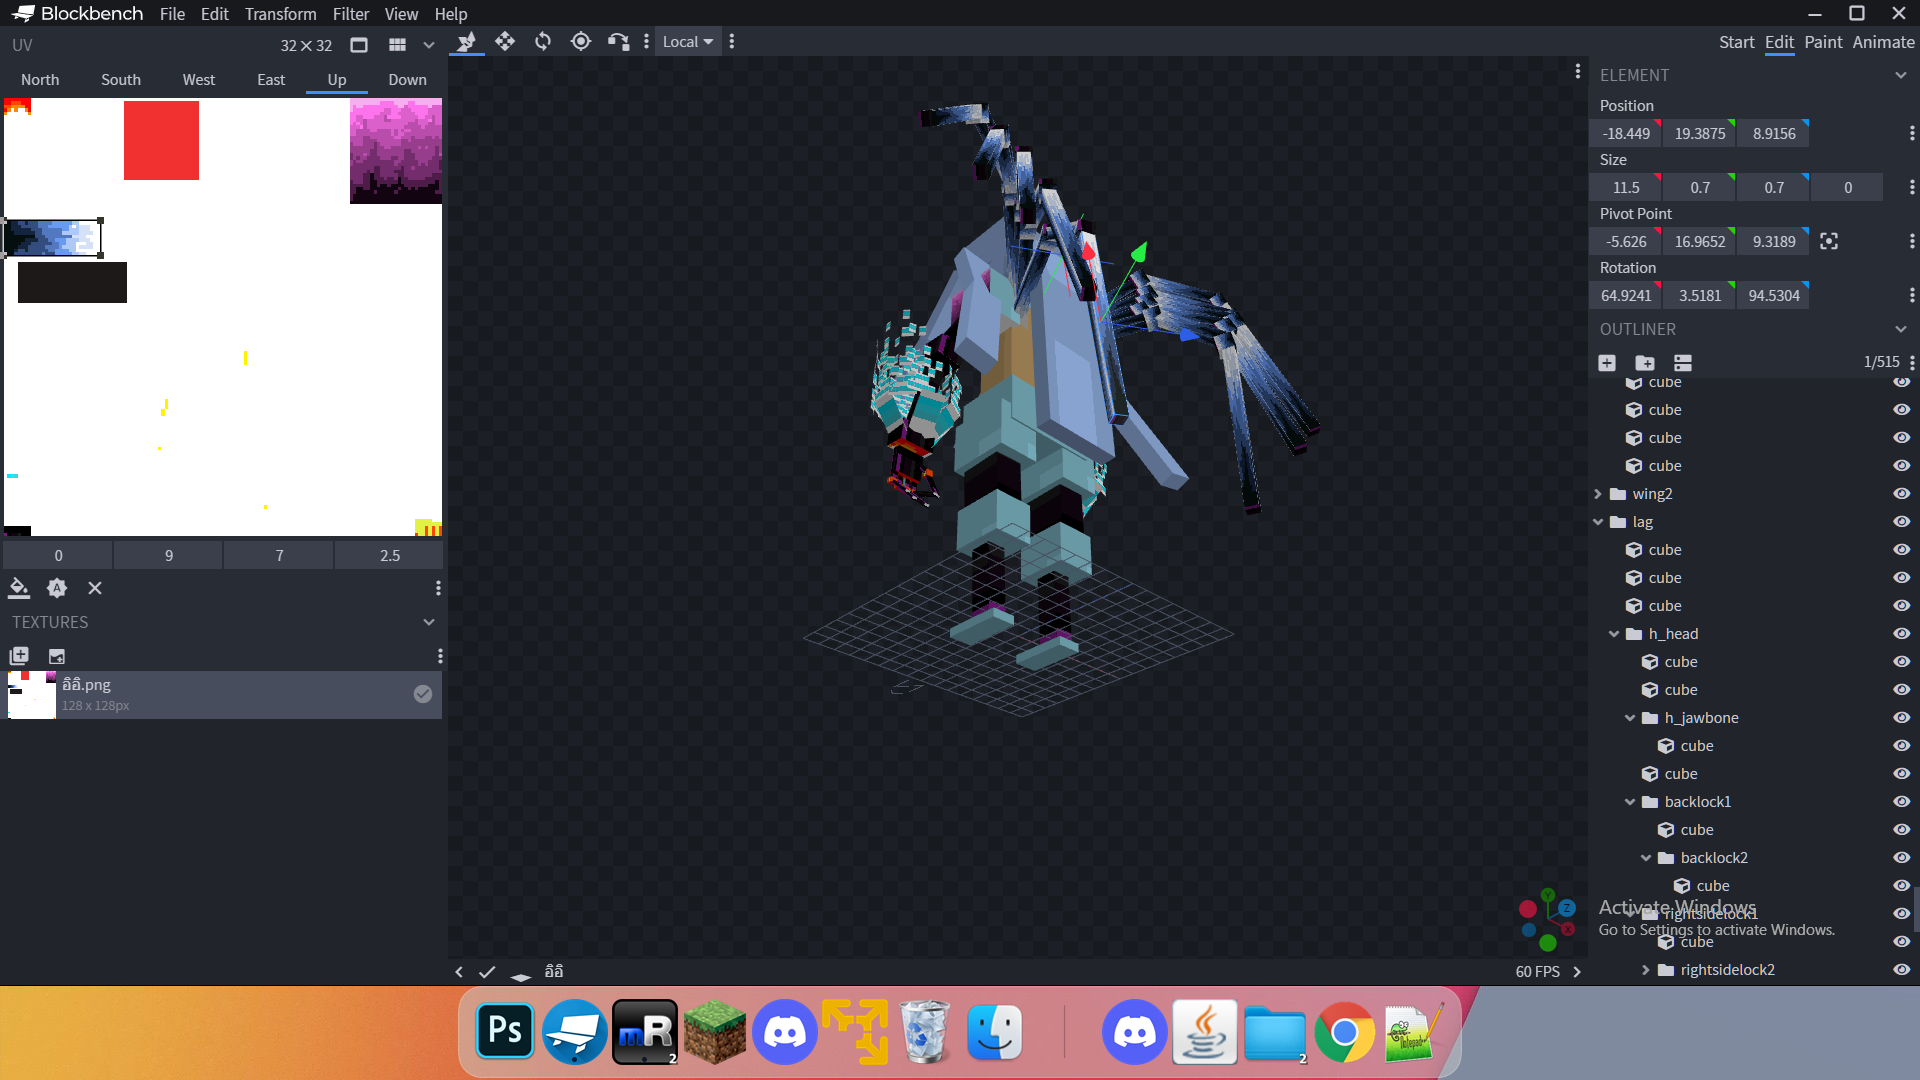Collapse the h_jawbone group
The image size is (1920, 1080).
pos(1630,718)
